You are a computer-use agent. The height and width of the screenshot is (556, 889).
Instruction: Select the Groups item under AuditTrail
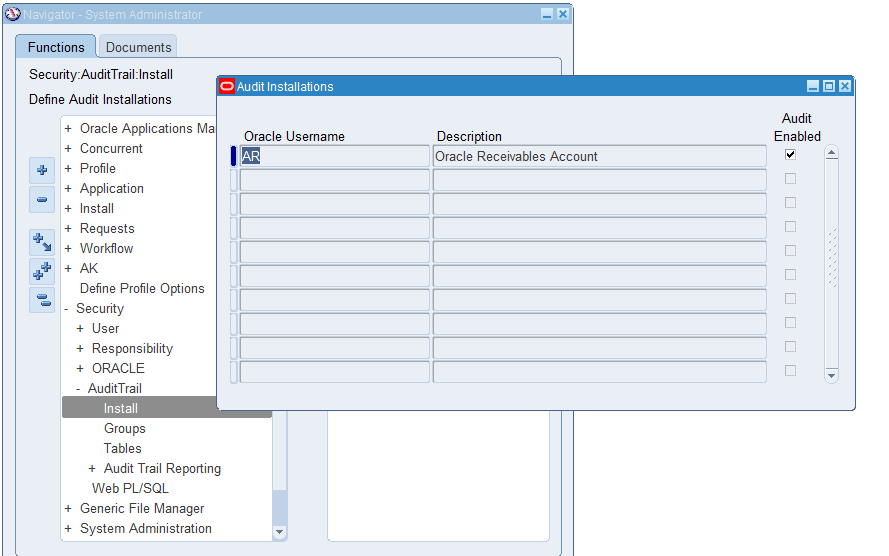coord(125,428)
